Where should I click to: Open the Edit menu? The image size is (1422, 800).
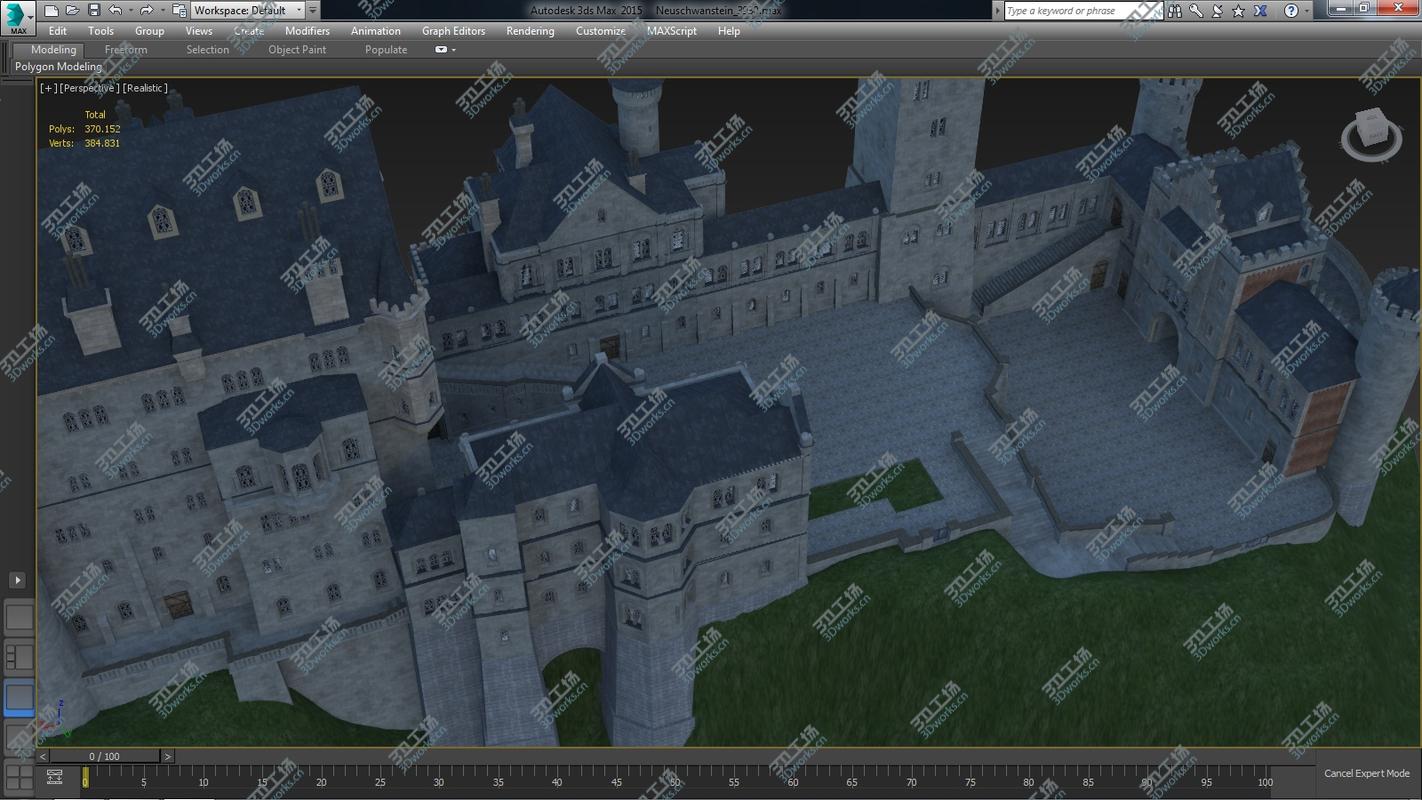coord(58,31)
